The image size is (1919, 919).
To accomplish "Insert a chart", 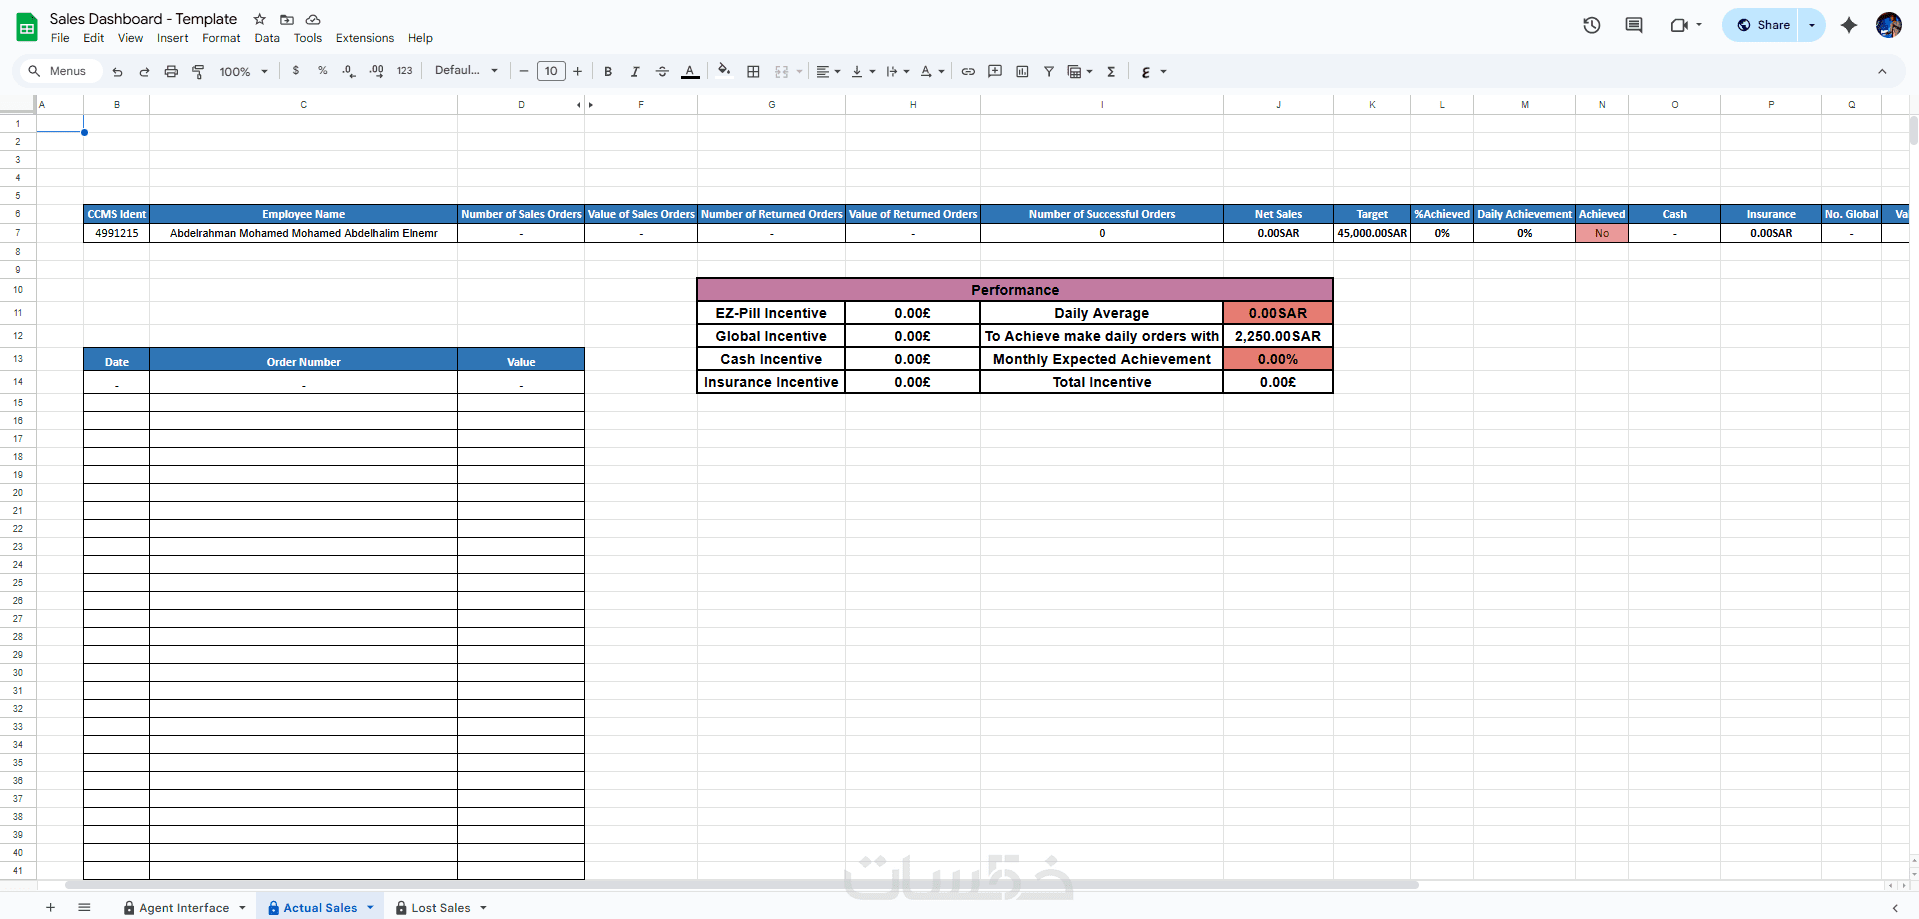I will (x=1022, y=72).
